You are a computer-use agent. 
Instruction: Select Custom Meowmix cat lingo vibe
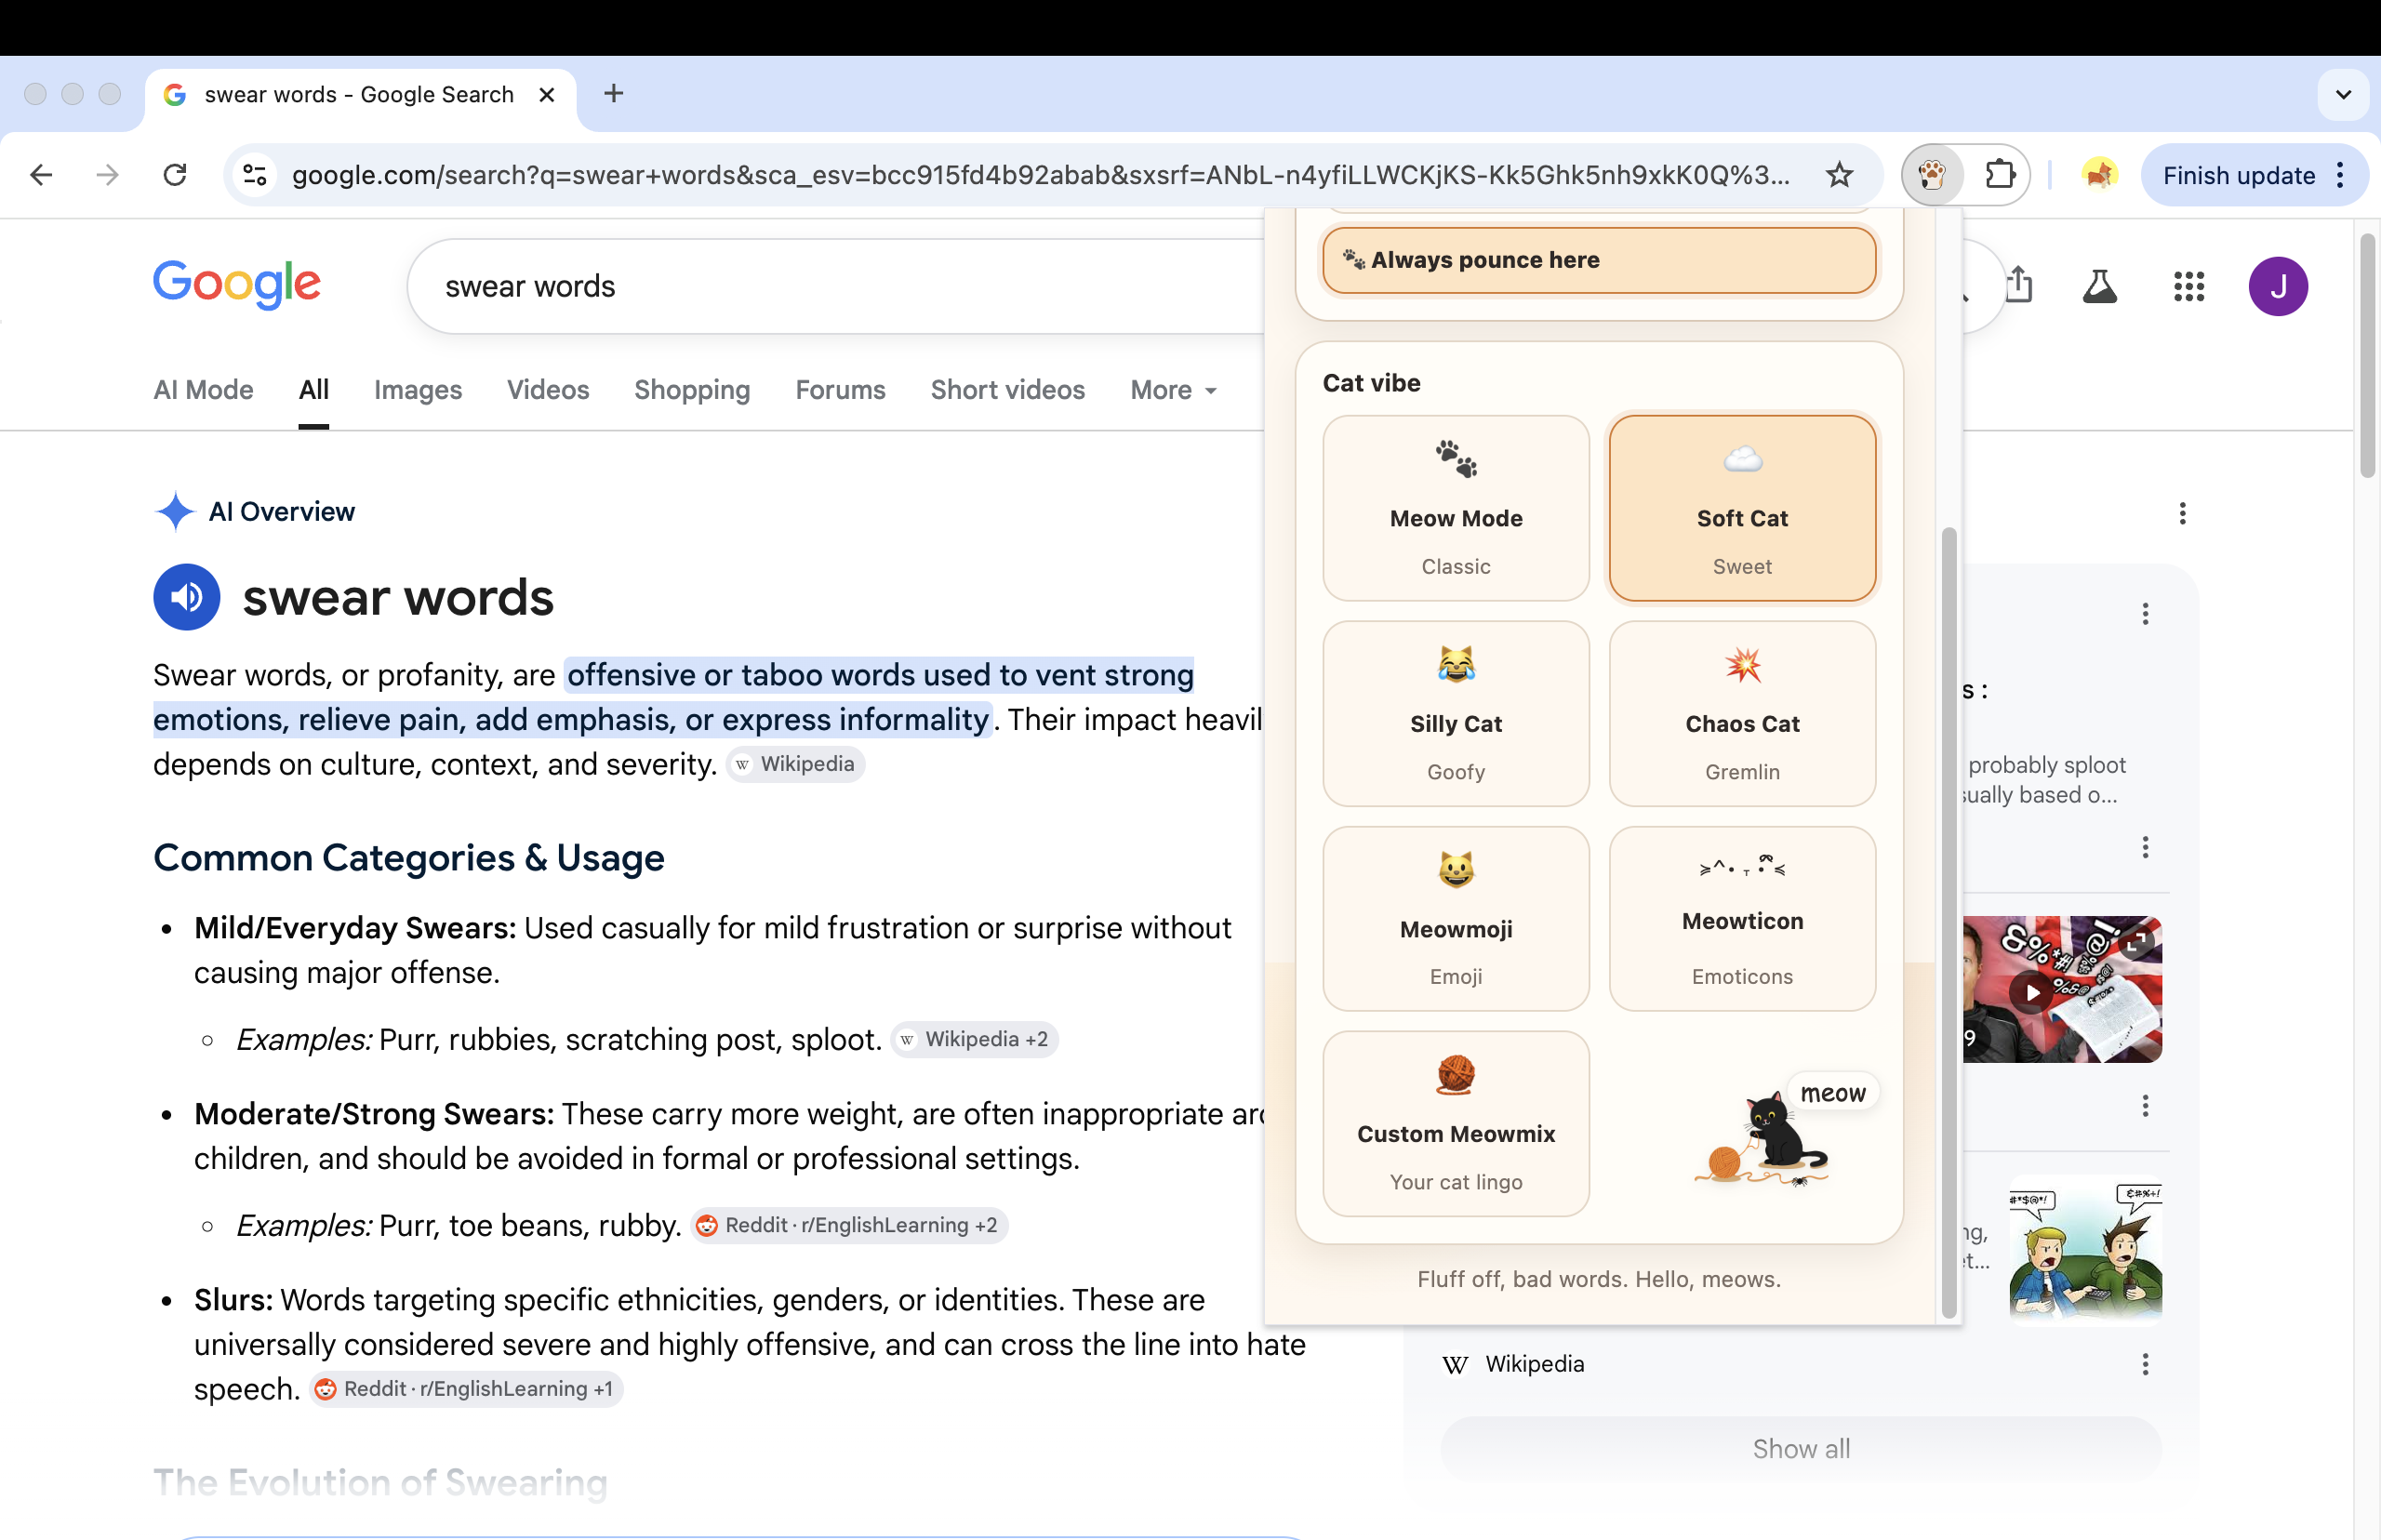click(1455, 1124)
